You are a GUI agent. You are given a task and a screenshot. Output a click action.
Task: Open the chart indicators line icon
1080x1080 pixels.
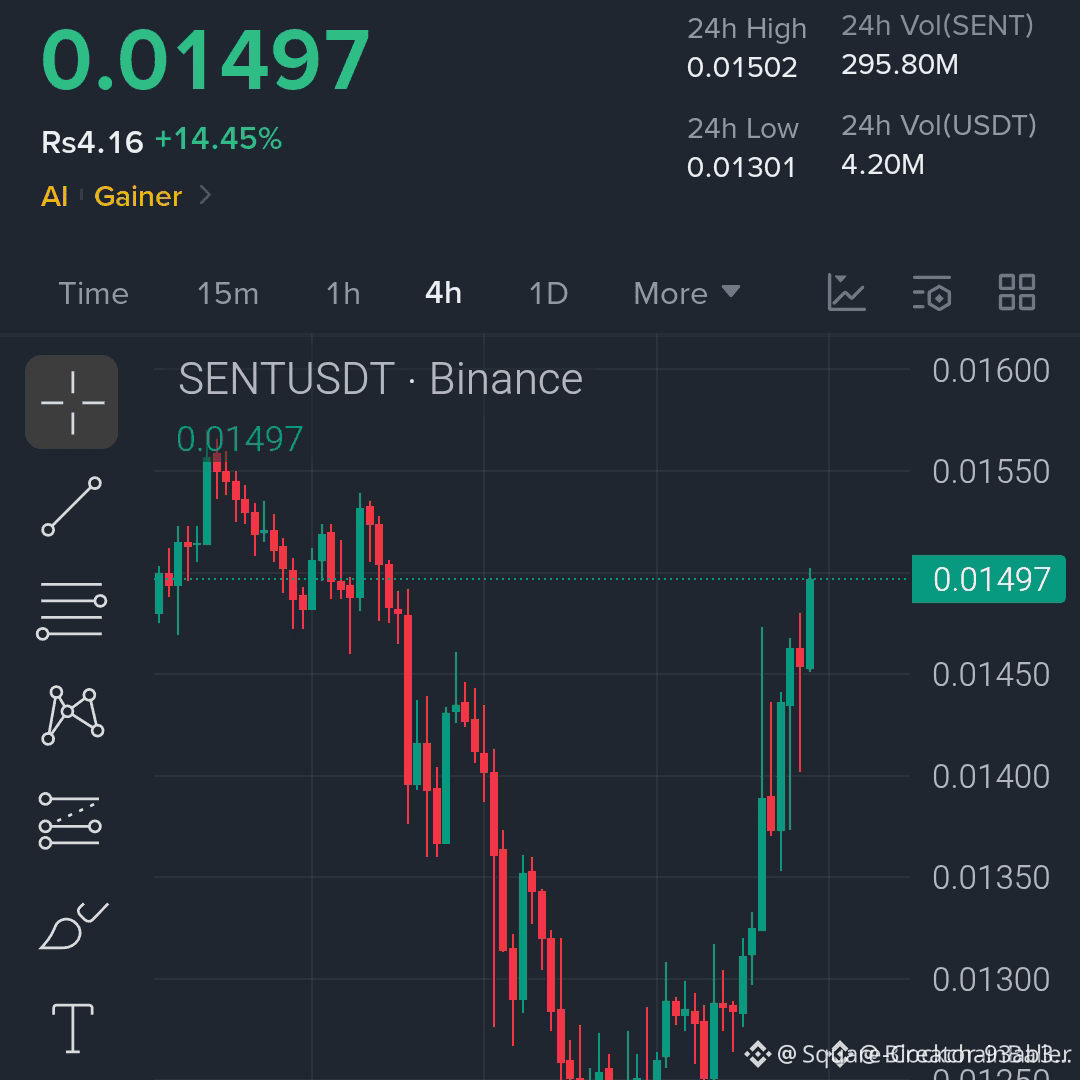pyautogui.click(x=847, y=293)
